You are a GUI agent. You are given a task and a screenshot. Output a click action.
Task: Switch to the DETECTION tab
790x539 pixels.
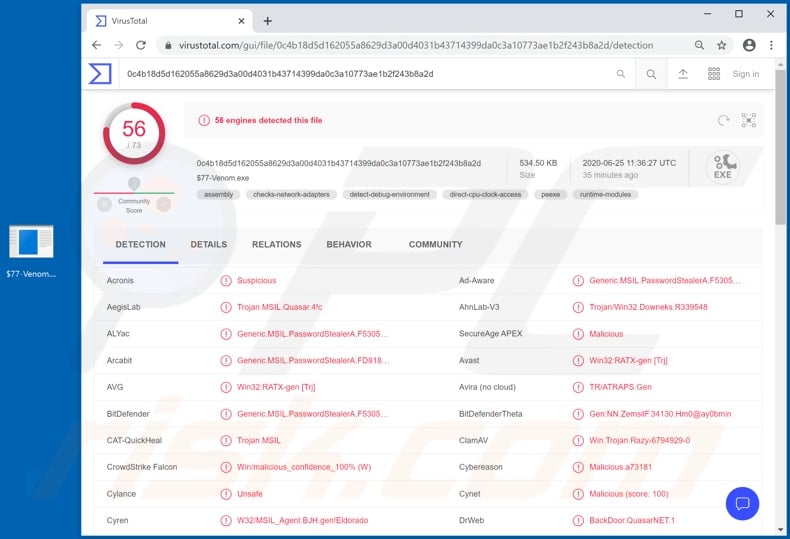[x=141, y=244]
